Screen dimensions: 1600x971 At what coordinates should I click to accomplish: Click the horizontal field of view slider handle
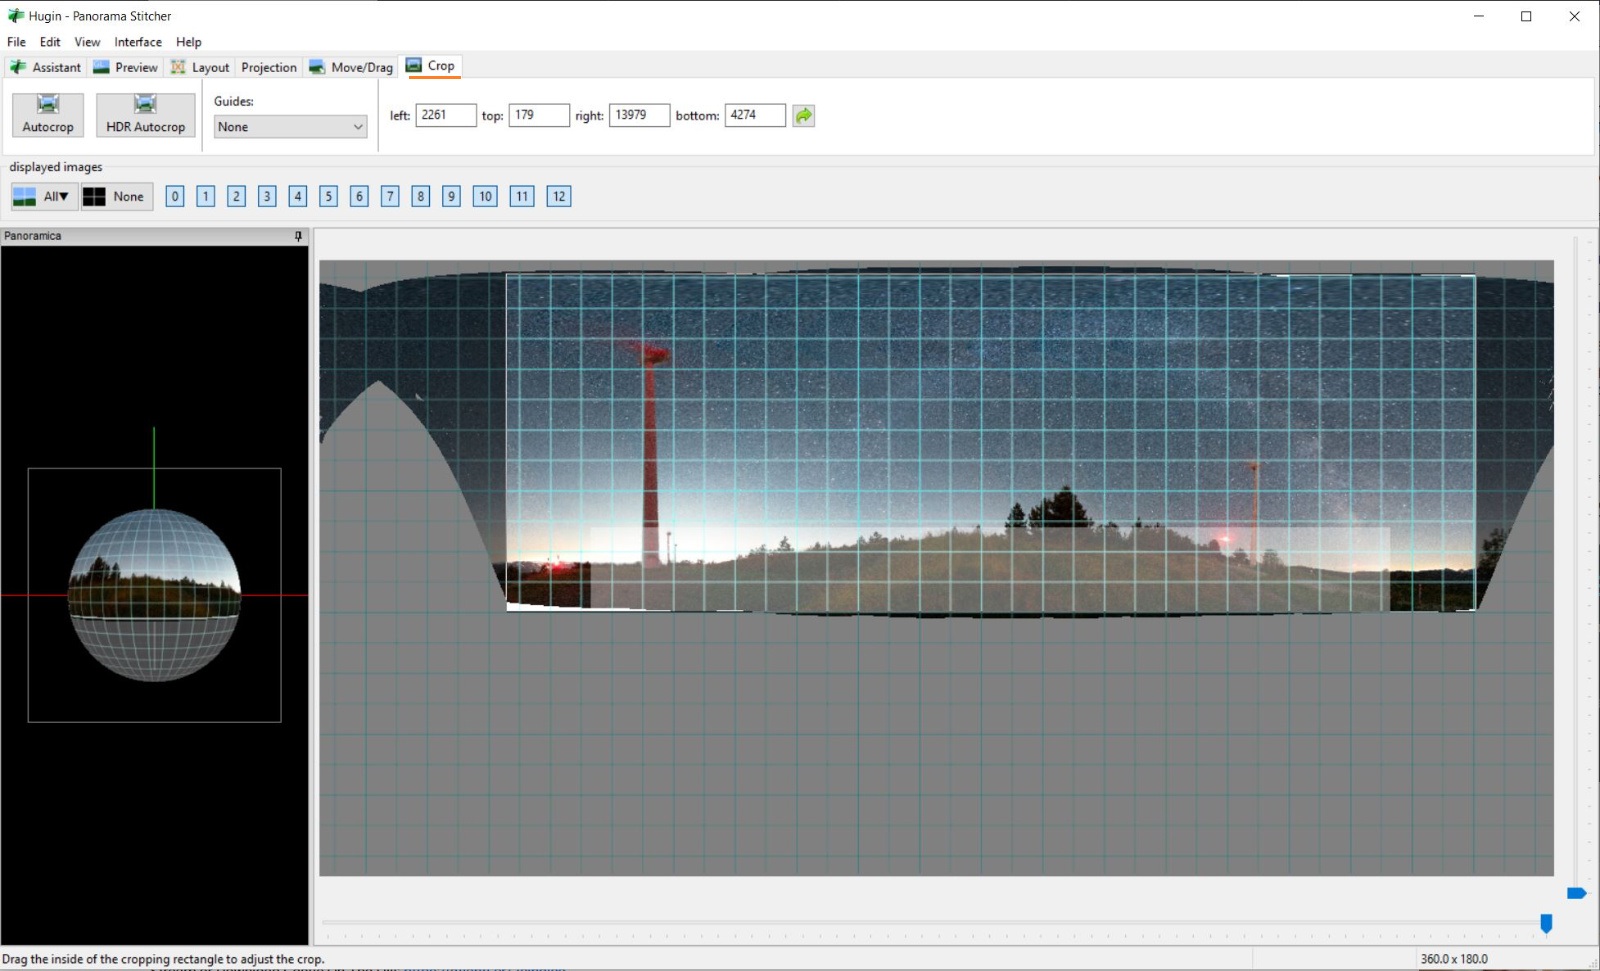pos(1546,923)
